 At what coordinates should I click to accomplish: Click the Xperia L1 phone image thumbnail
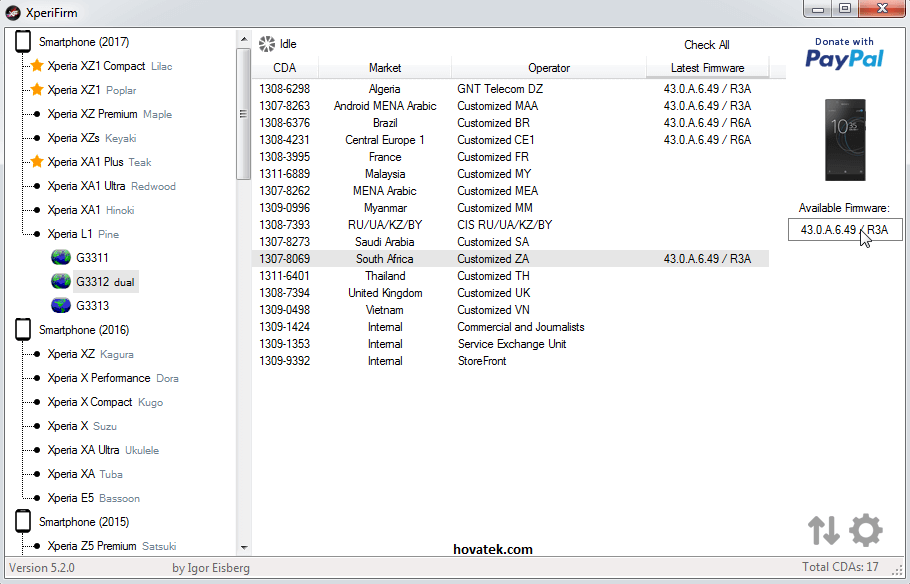click(x=845, y=140)
